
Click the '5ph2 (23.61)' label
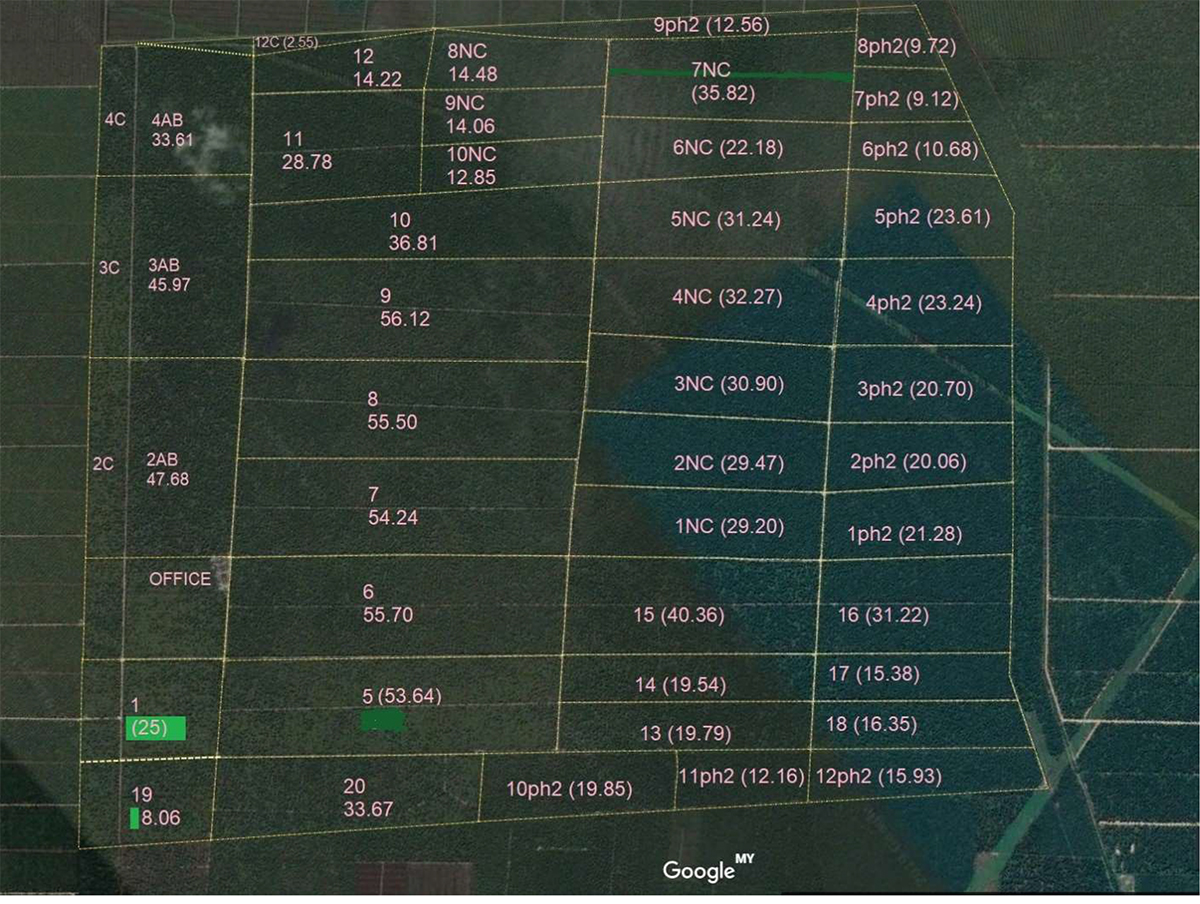932,217
